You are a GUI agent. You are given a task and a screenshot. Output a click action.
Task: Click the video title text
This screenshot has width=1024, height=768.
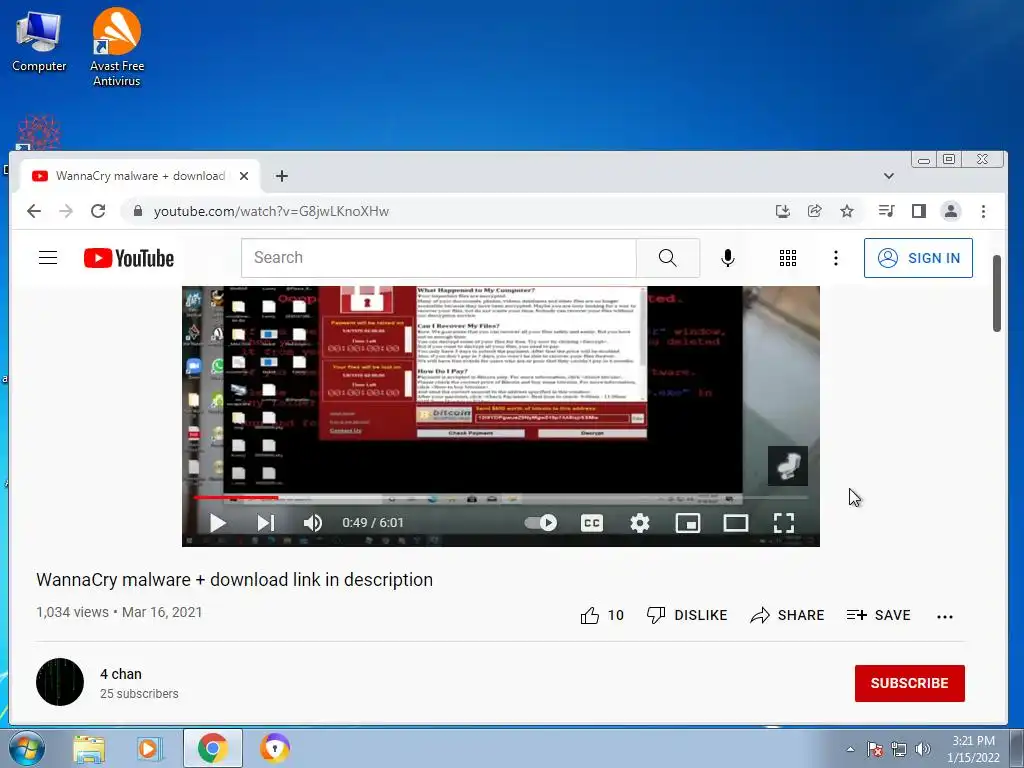234,580
